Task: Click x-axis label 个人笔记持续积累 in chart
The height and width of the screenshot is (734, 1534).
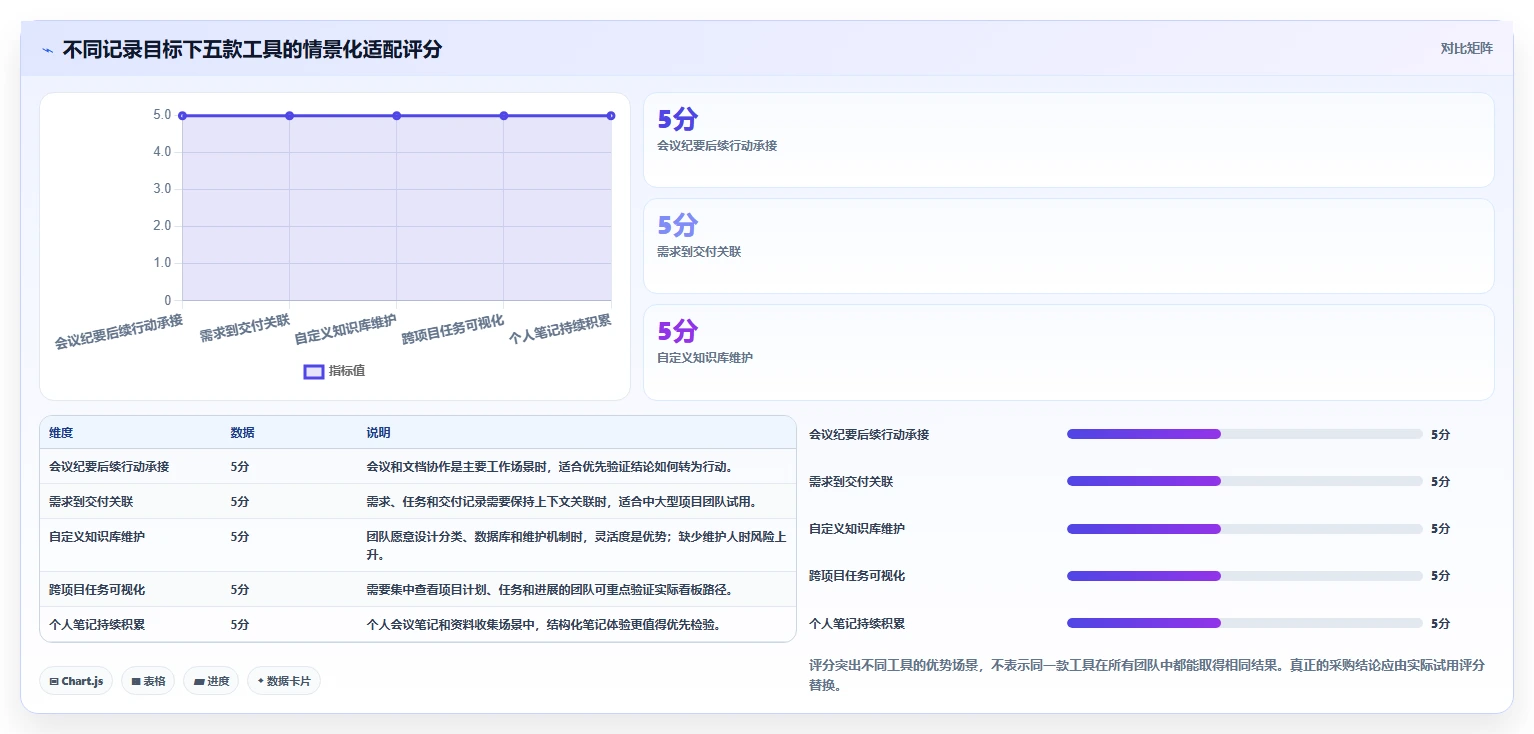Action: [560, 328]
